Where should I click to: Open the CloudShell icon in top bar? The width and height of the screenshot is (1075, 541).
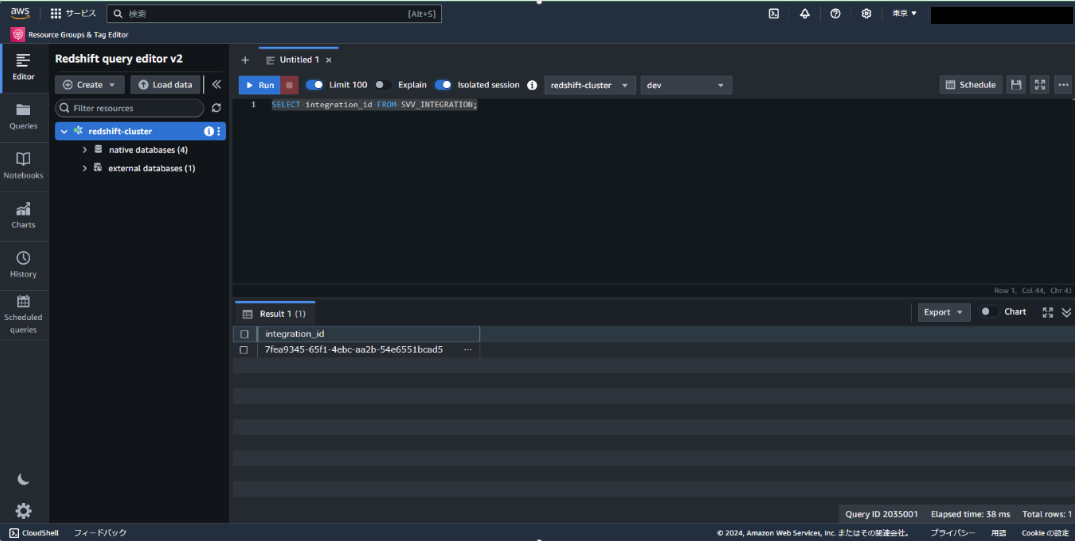(773, 13)
